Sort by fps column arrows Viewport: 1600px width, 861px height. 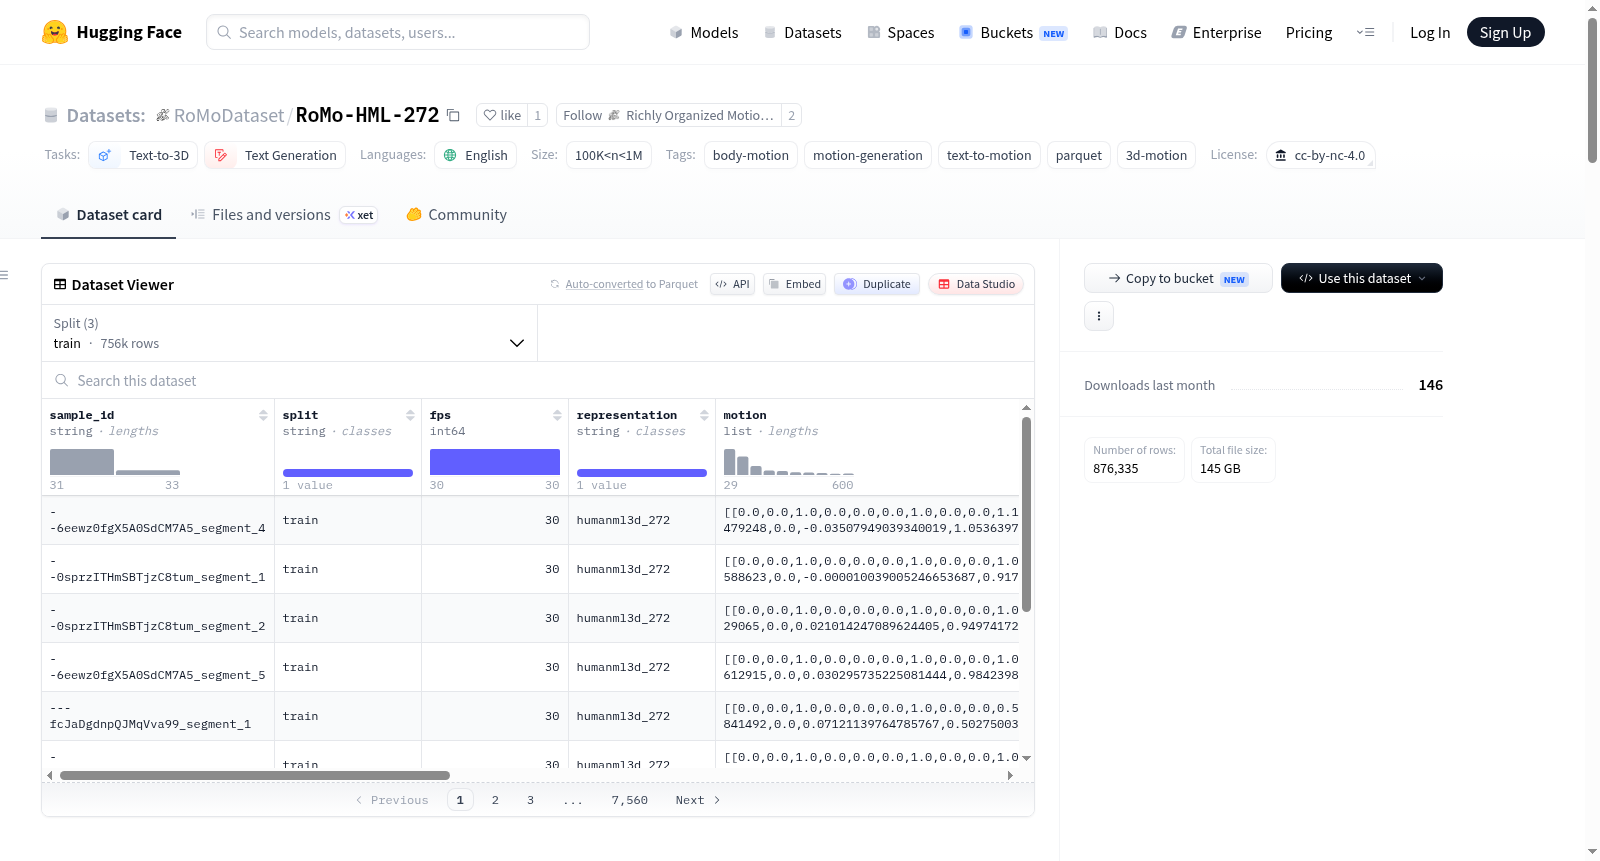(x=557, y=415)
